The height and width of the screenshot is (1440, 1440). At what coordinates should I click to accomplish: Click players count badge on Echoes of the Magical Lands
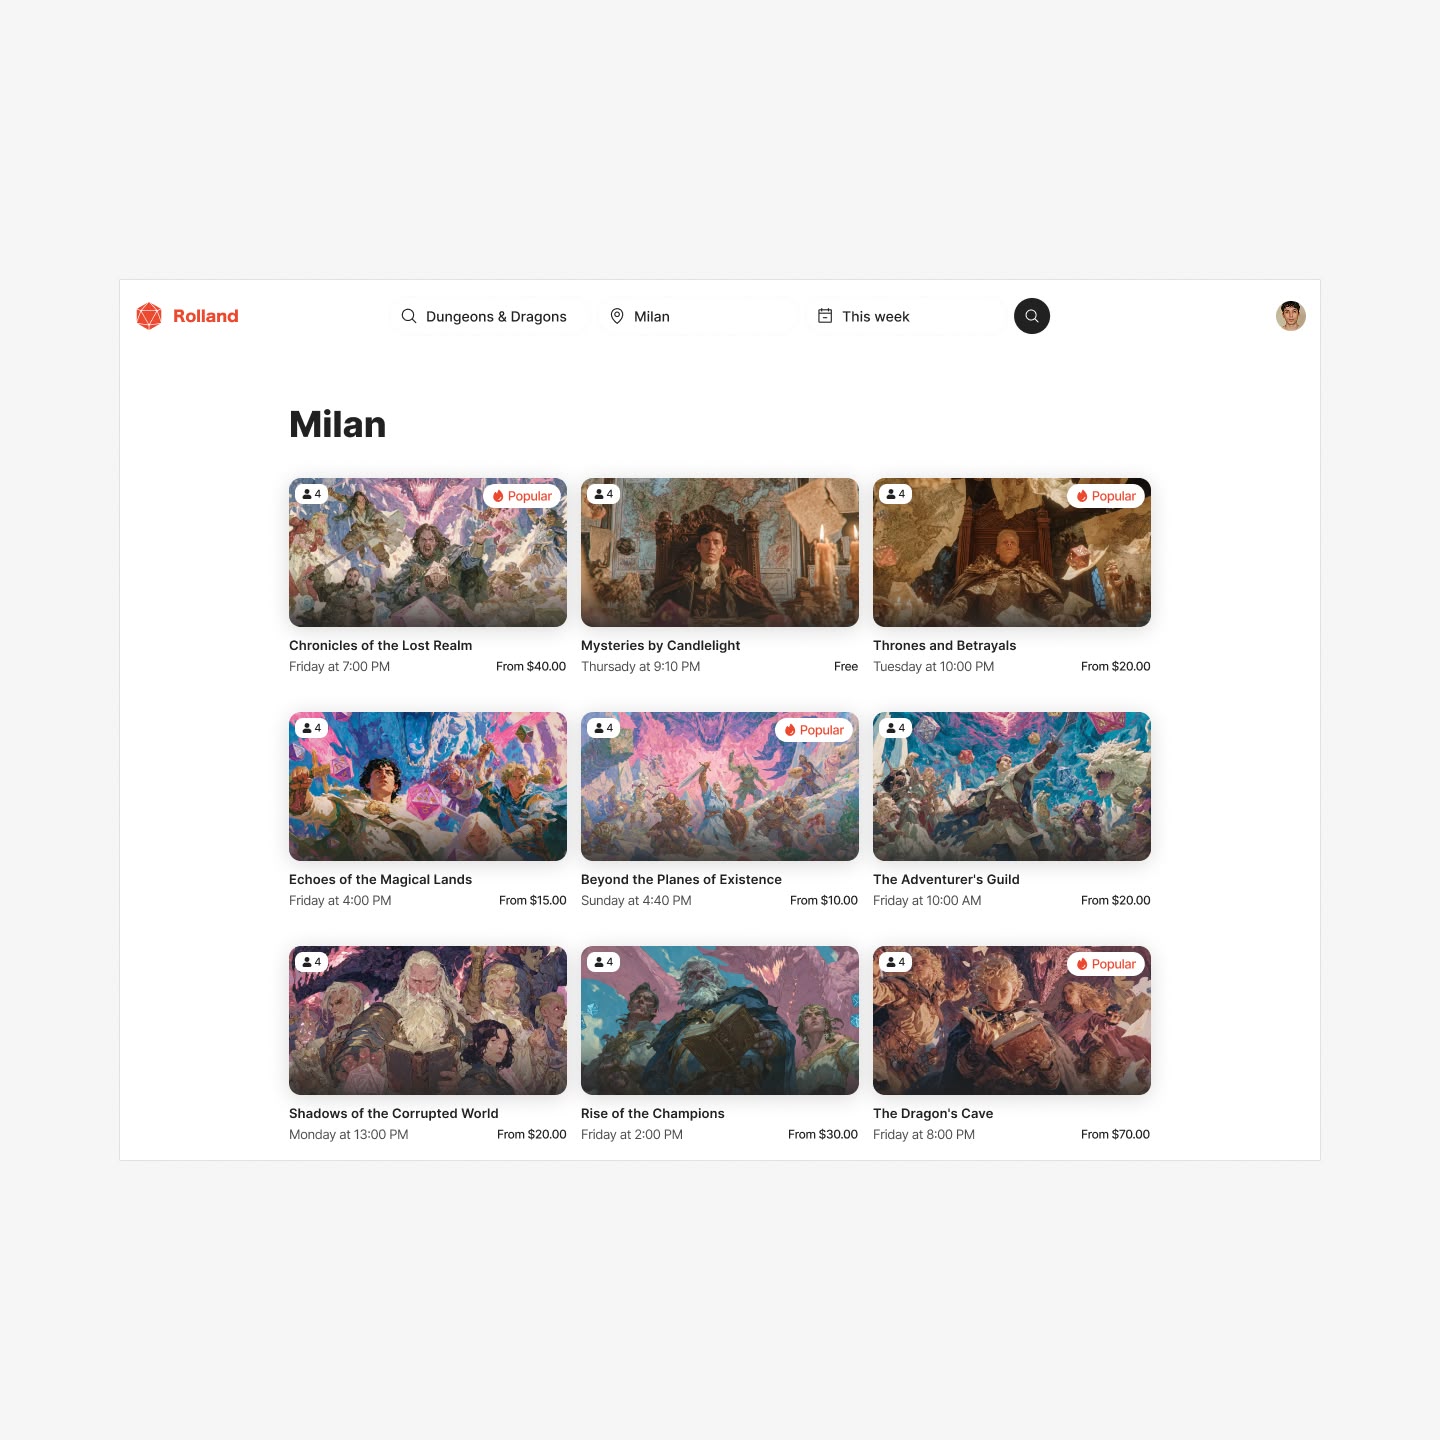312,728
